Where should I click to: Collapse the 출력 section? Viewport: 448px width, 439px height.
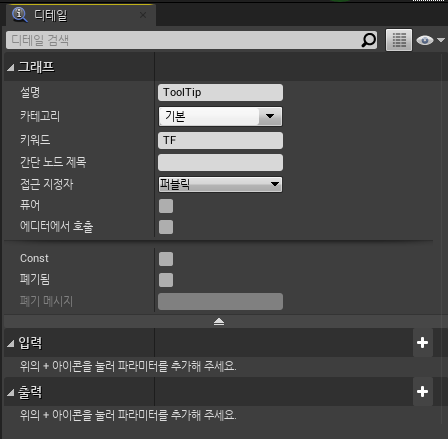pos(11,393)
